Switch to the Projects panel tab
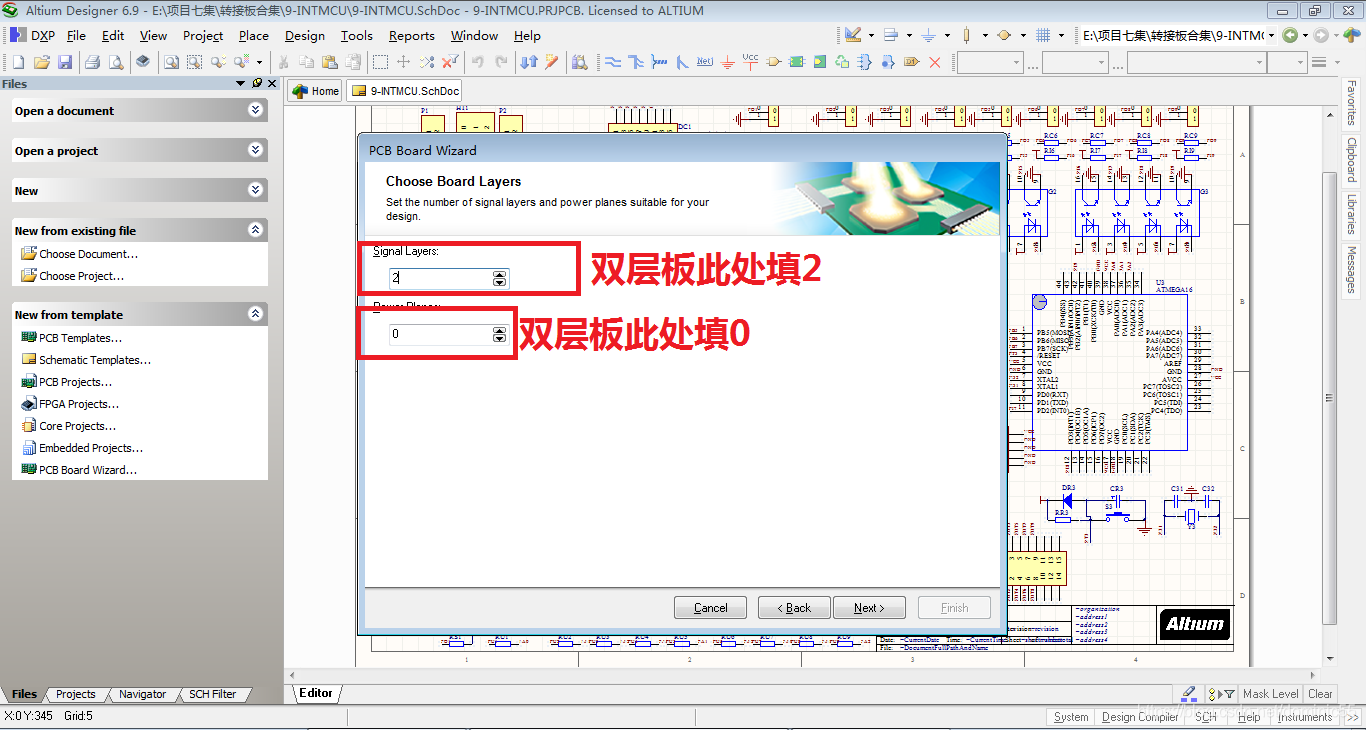Screen dimensions: 1366x730 (x=75, y=694)
